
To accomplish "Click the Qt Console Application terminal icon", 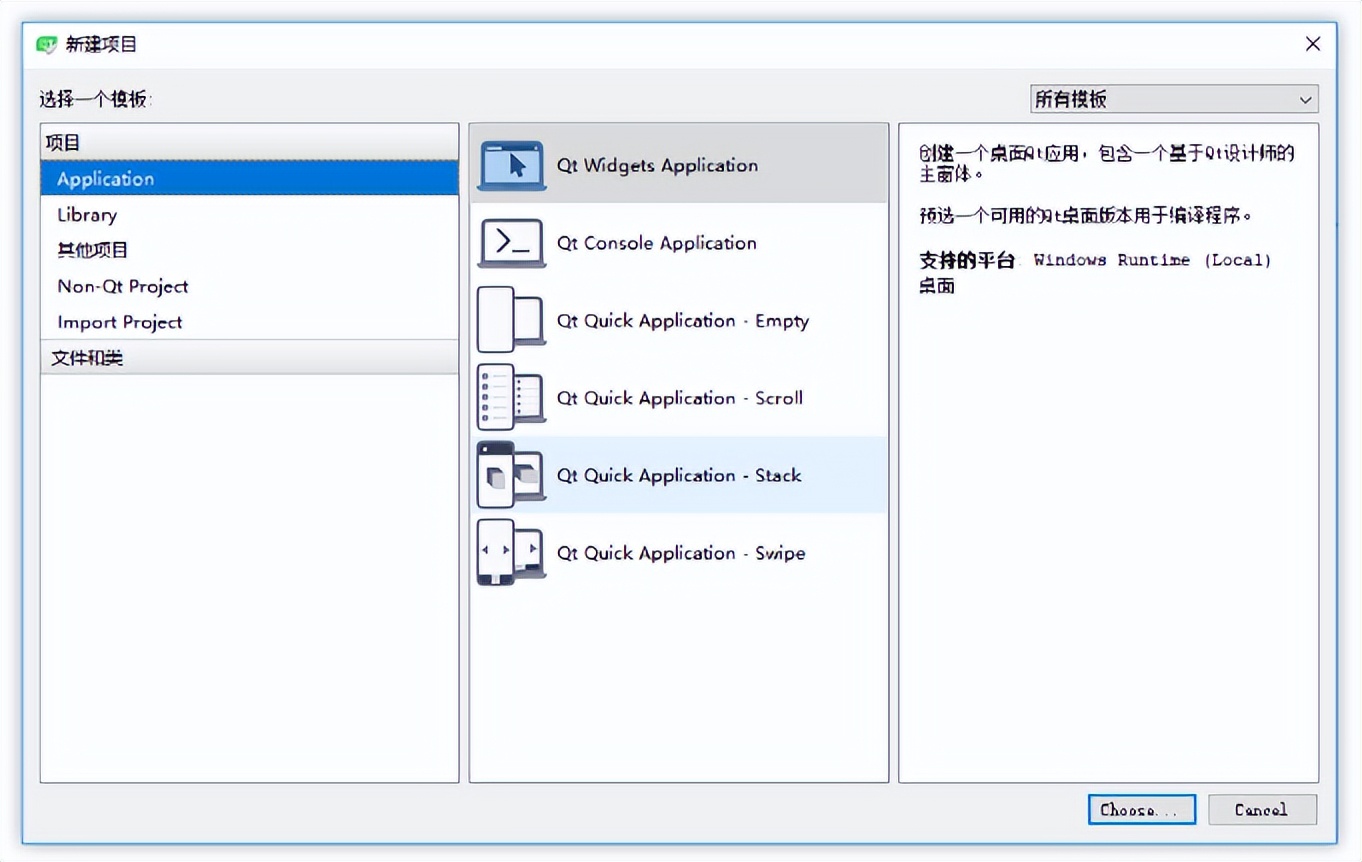I will 511,243.
